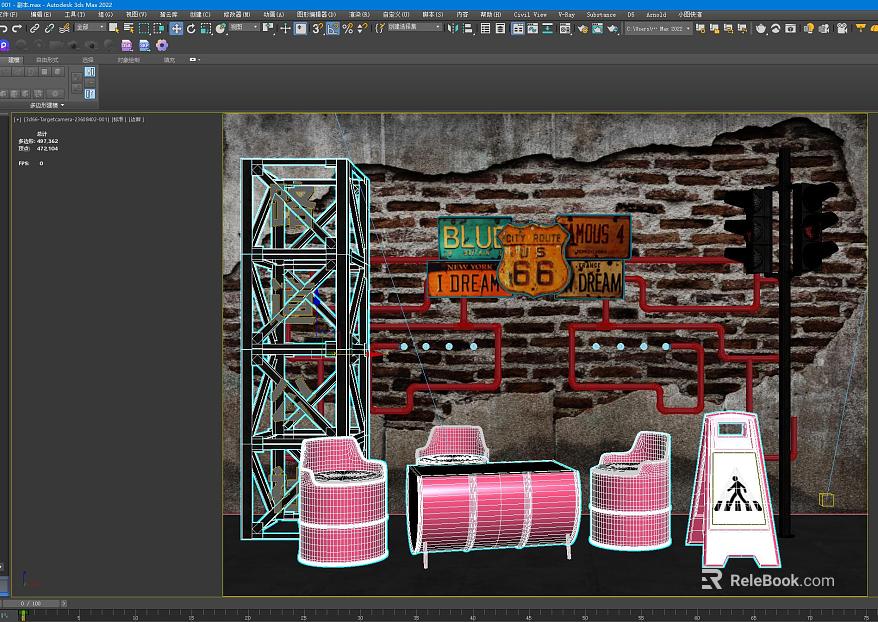
Task: Expand the 多边形建模 panel dropdown
Action: [x=47, y=105]
